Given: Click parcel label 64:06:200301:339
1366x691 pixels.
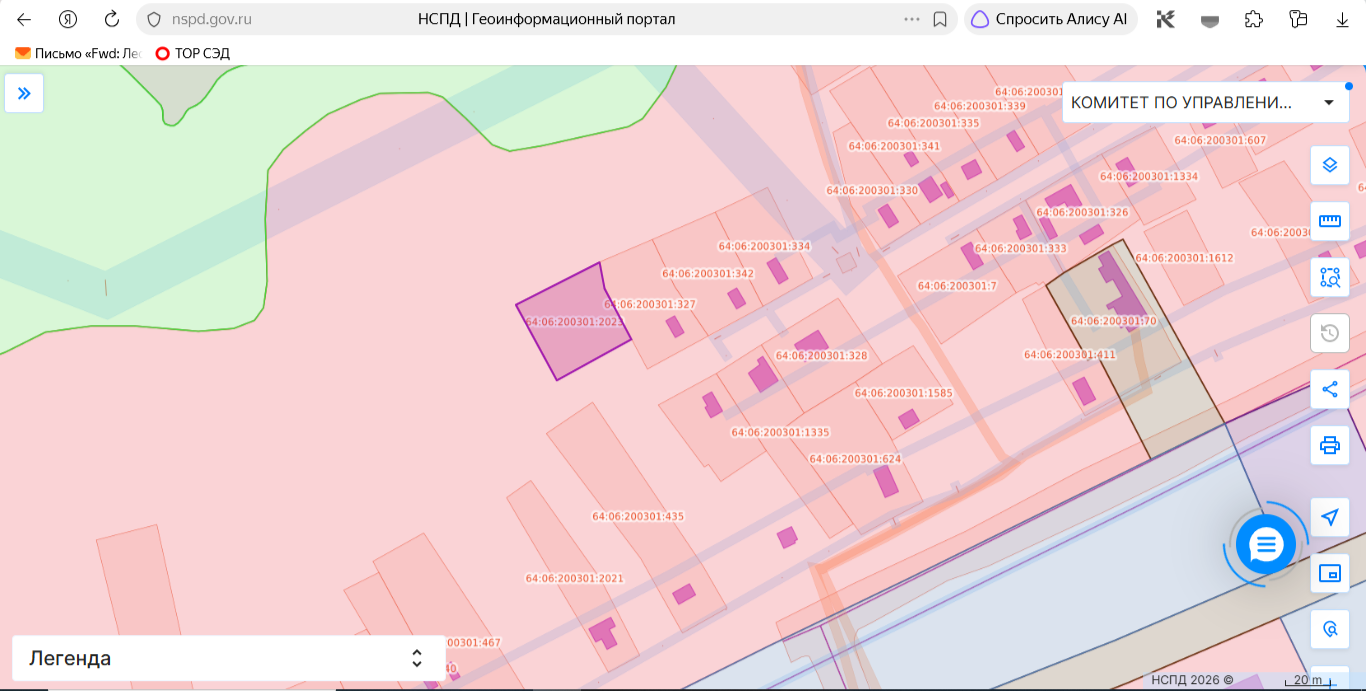Looking at the screenshot, I should tap(979, 106).
